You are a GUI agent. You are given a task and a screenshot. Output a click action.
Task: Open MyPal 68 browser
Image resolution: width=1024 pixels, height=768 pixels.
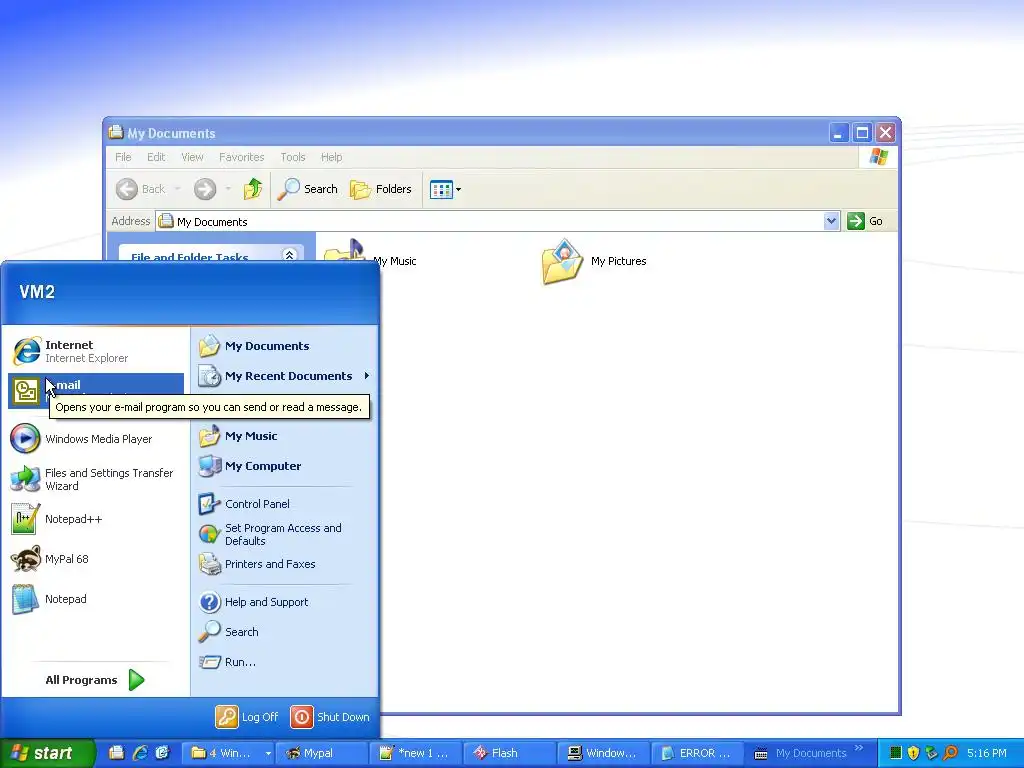pyautogui.click(x=96, y=559)
